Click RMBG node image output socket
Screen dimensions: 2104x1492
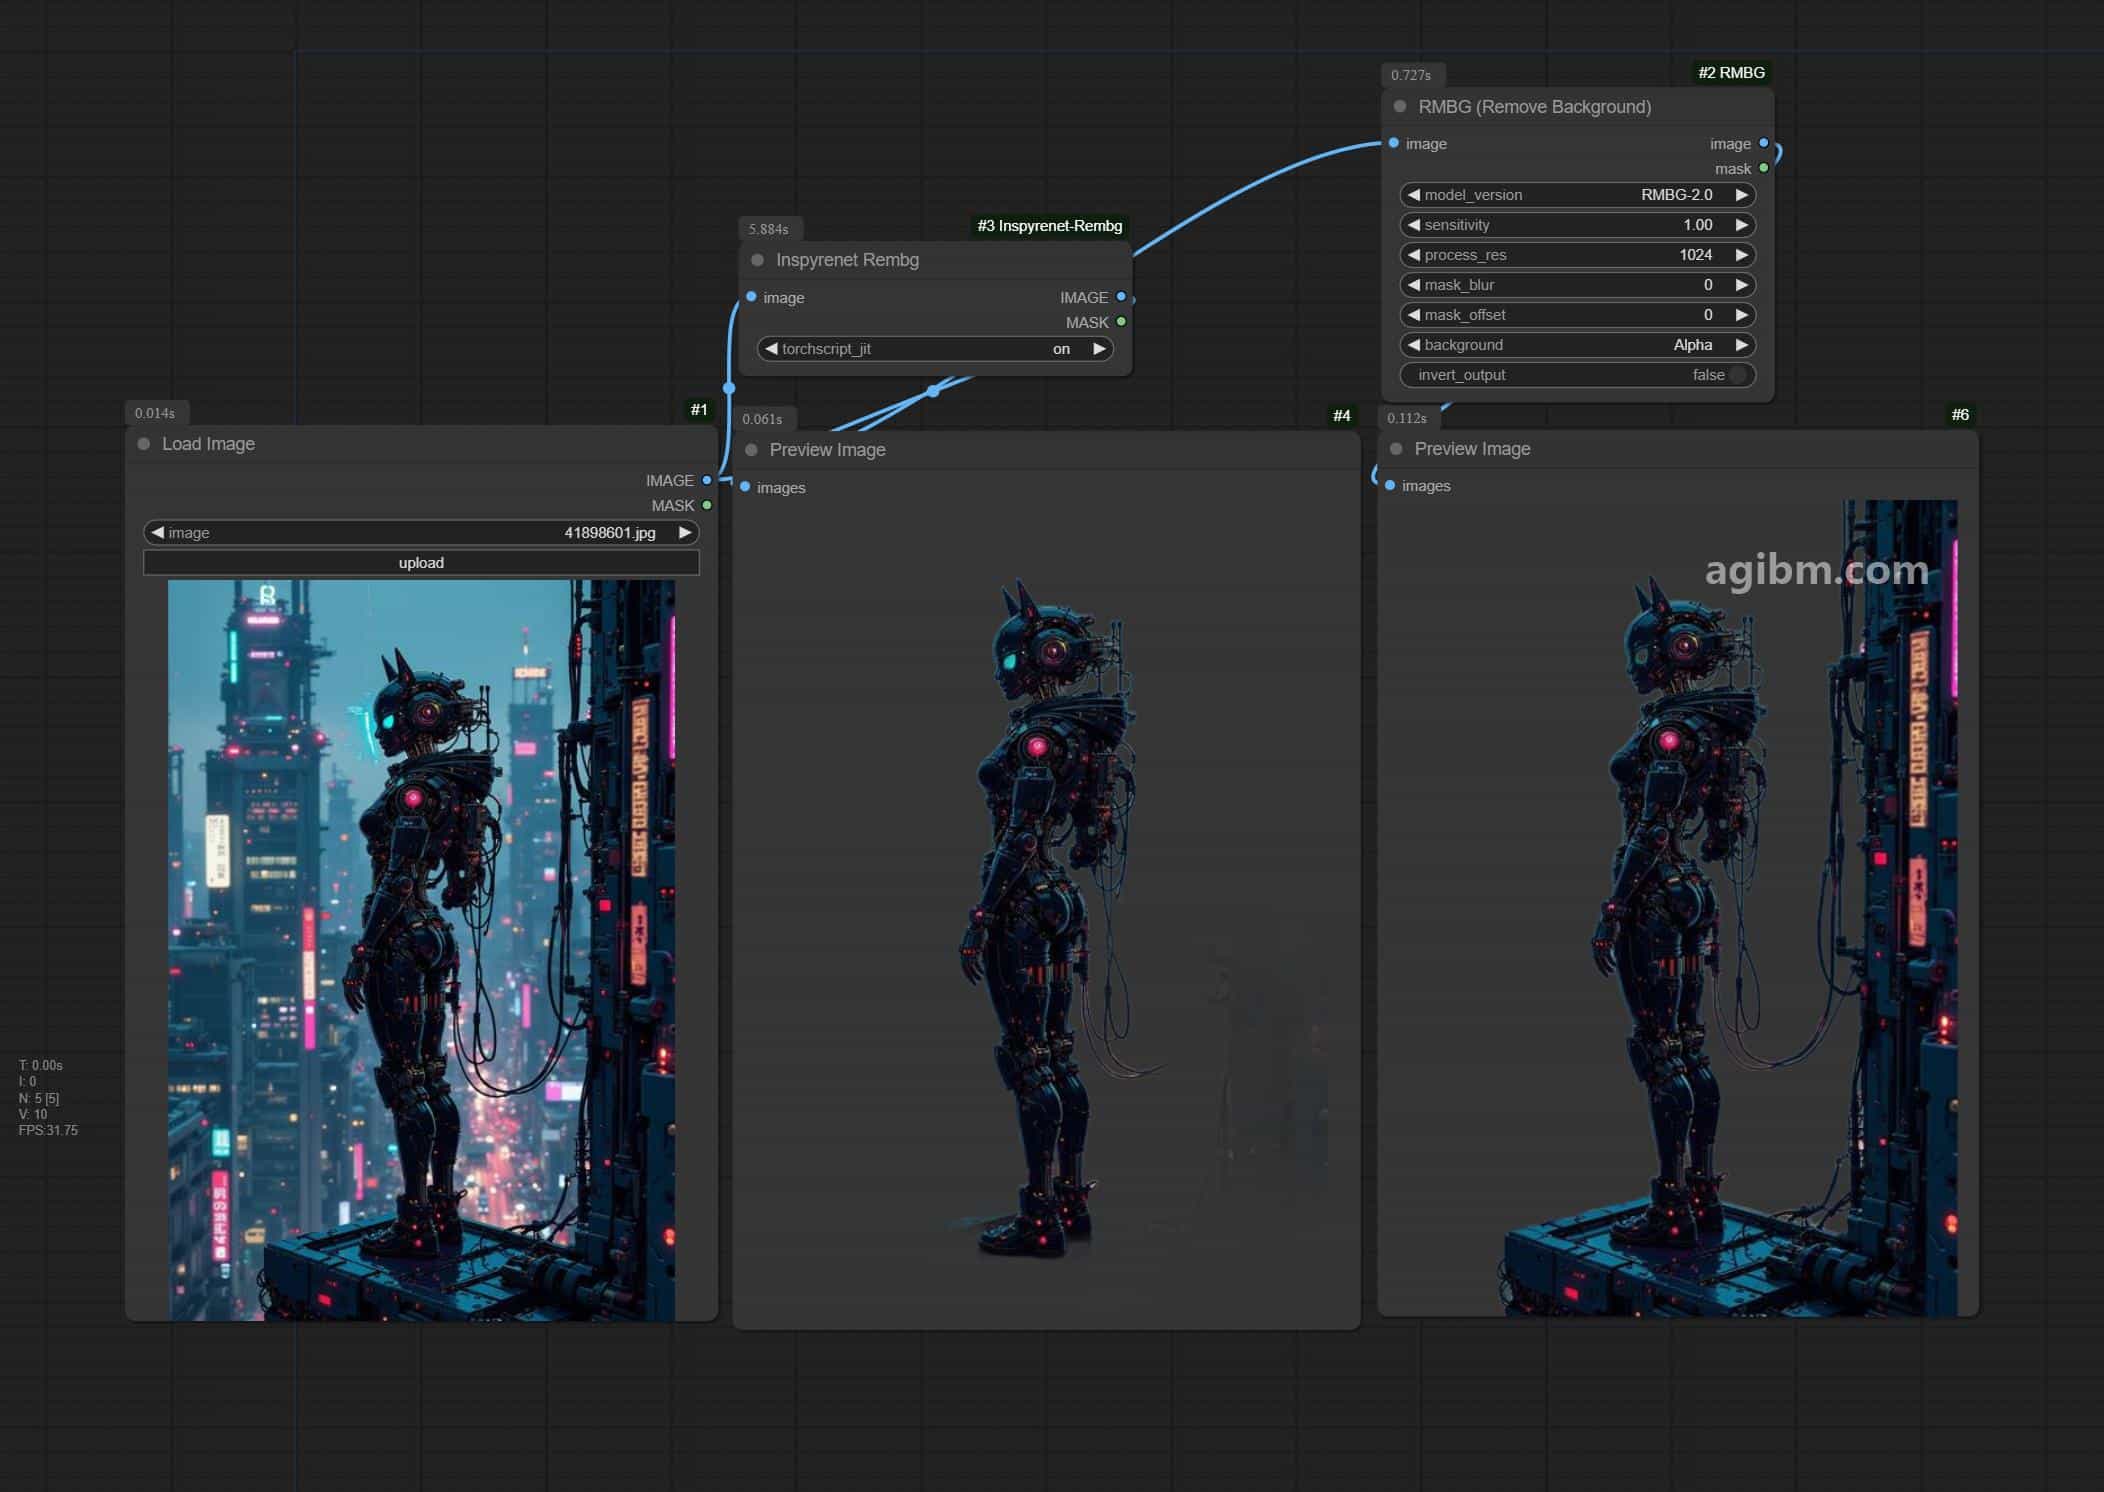point(1764,143)
